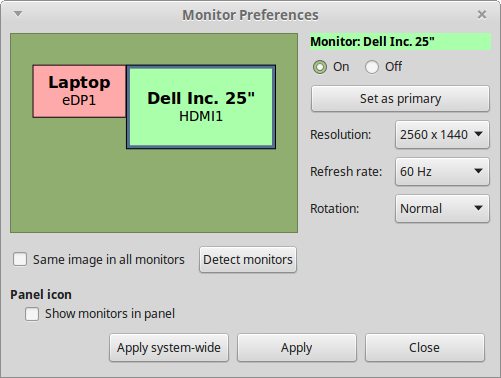Open the Resolution dropdown showing 2560 x 1440
Viewport: 501px width, 378px height.
click(x=442, y=135)
